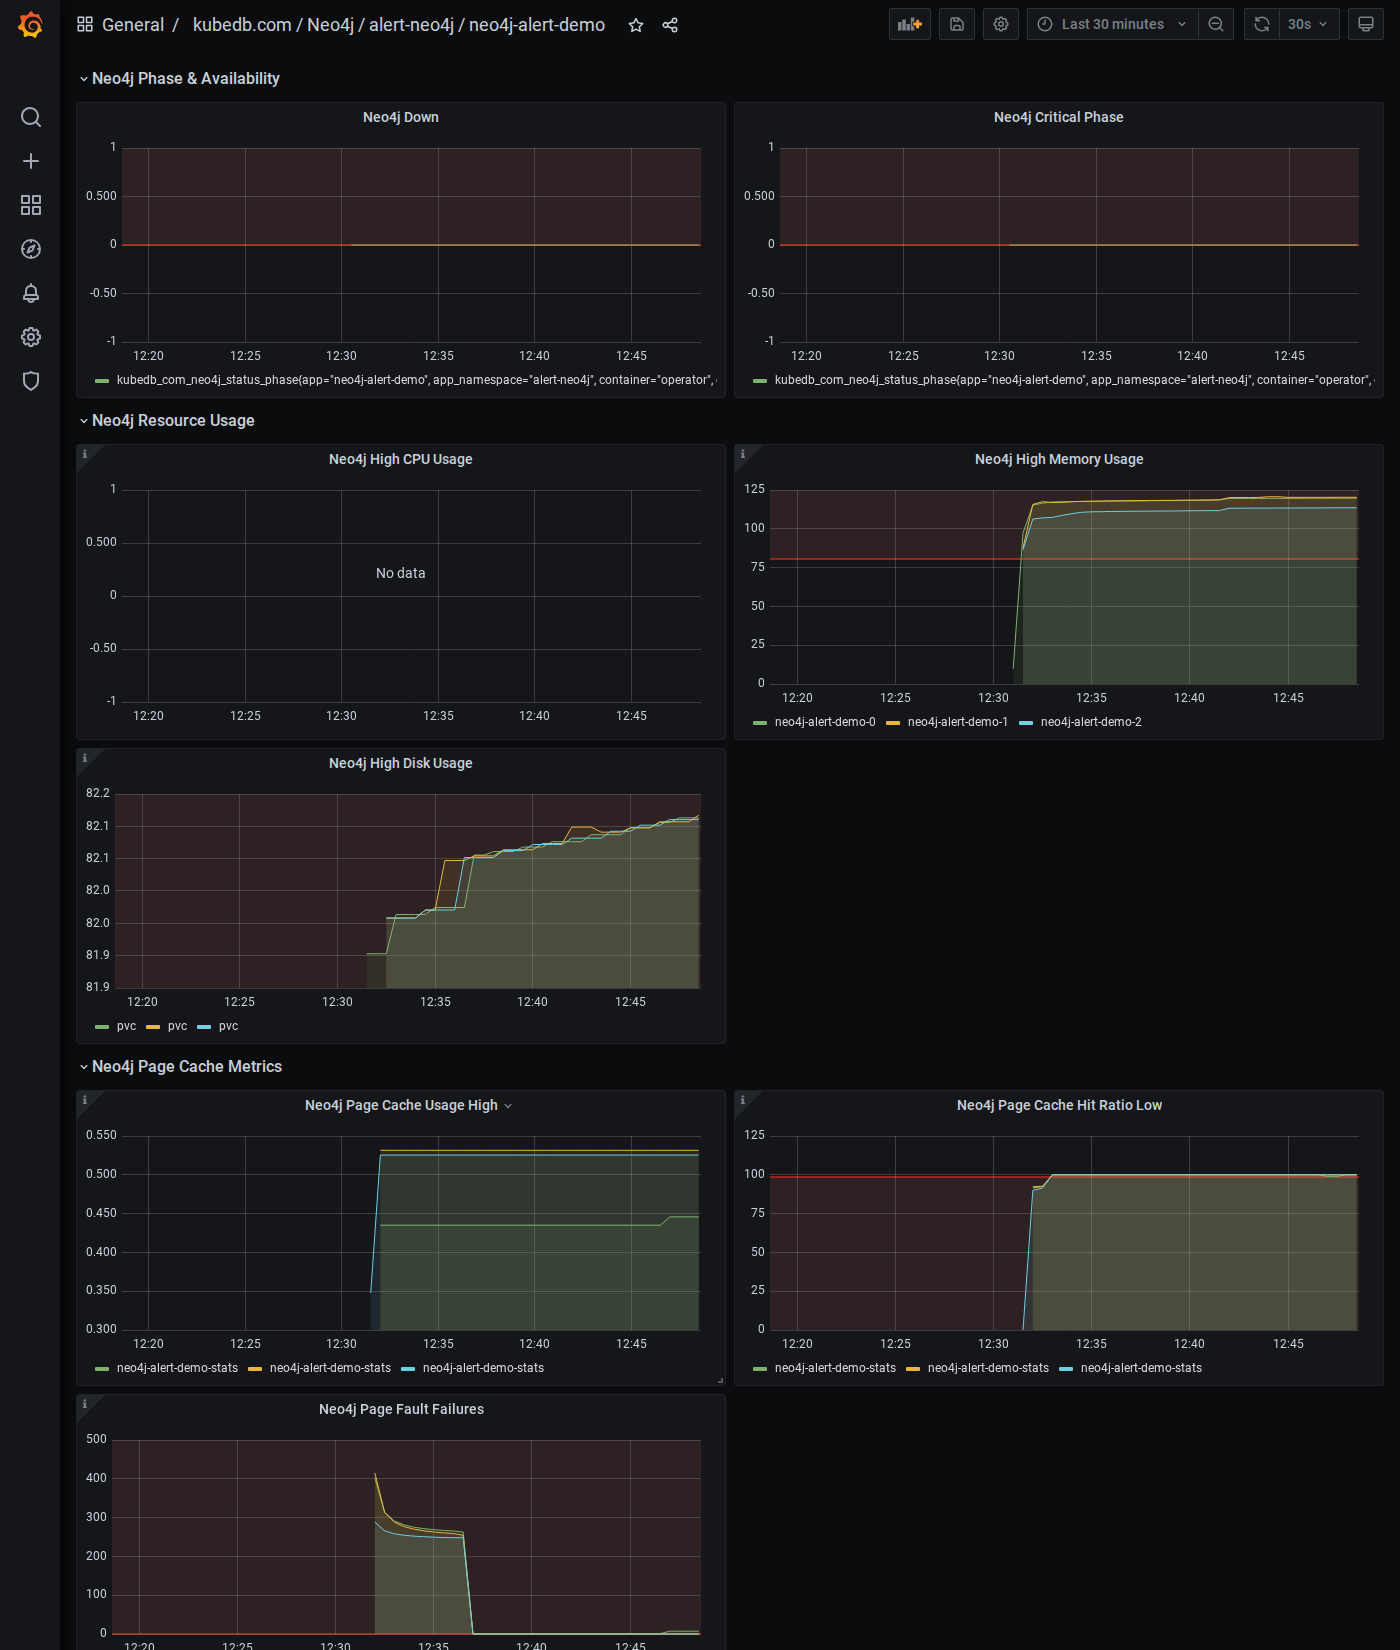Image resolution: width=1400 pixels, height=1650 pixels.
Task: Open Neo4j Page Fault Failures panel title
Action: point(401,1409)
